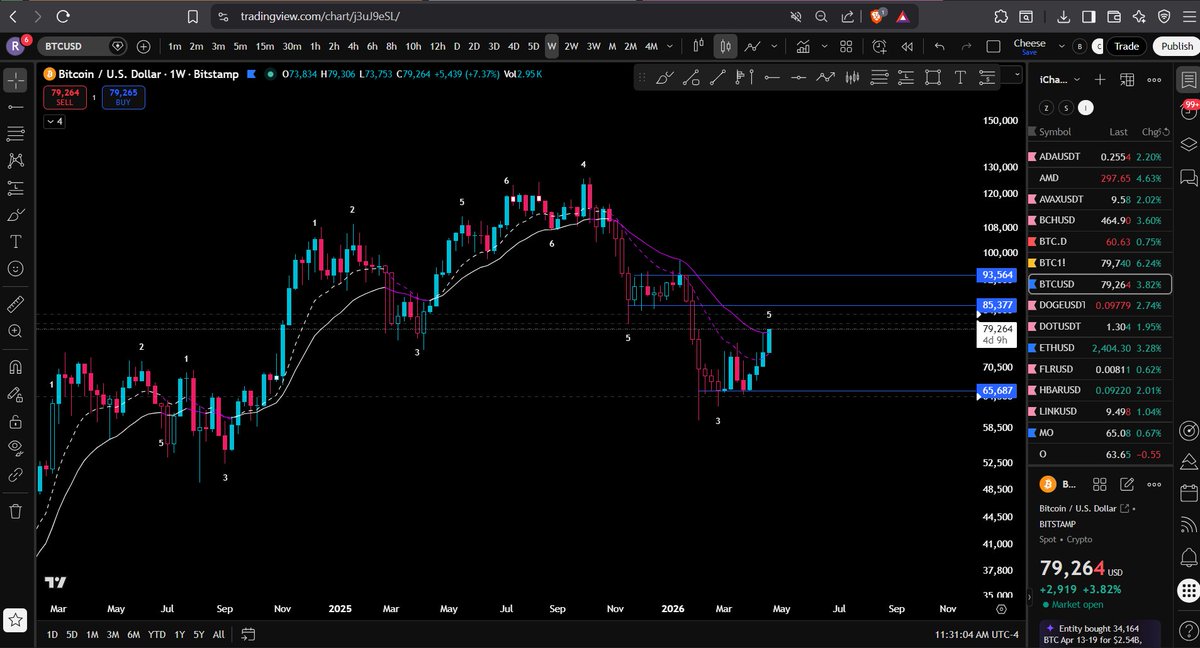Open the watchlist panel icon in right sidebar
The image size is (1200, 648).
[x=1189, y=80]
